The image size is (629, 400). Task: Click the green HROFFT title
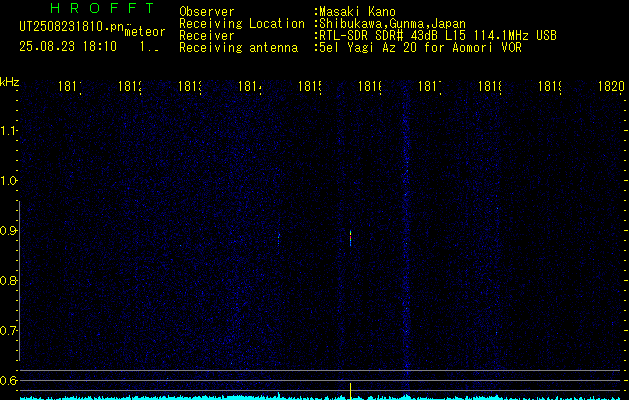tap(102, 8)
